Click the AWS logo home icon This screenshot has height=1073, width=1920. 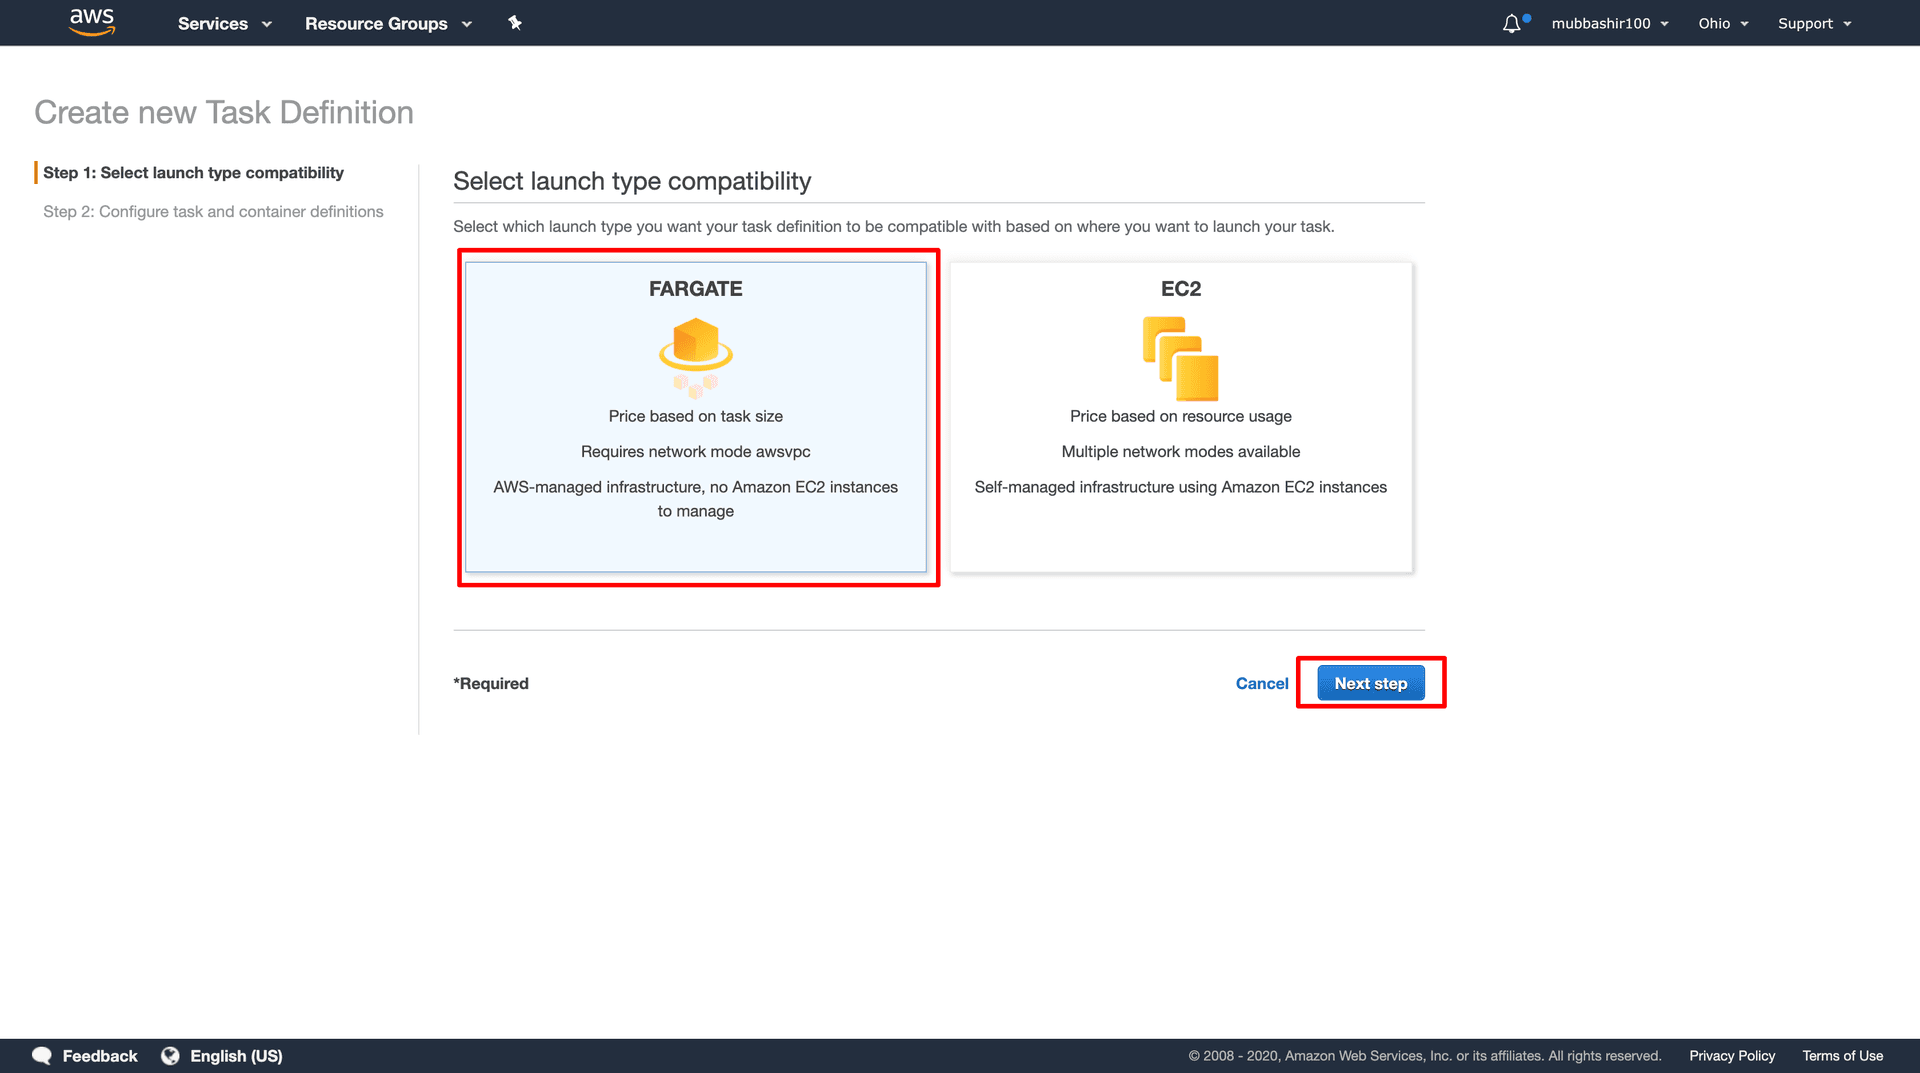(92, 22)
